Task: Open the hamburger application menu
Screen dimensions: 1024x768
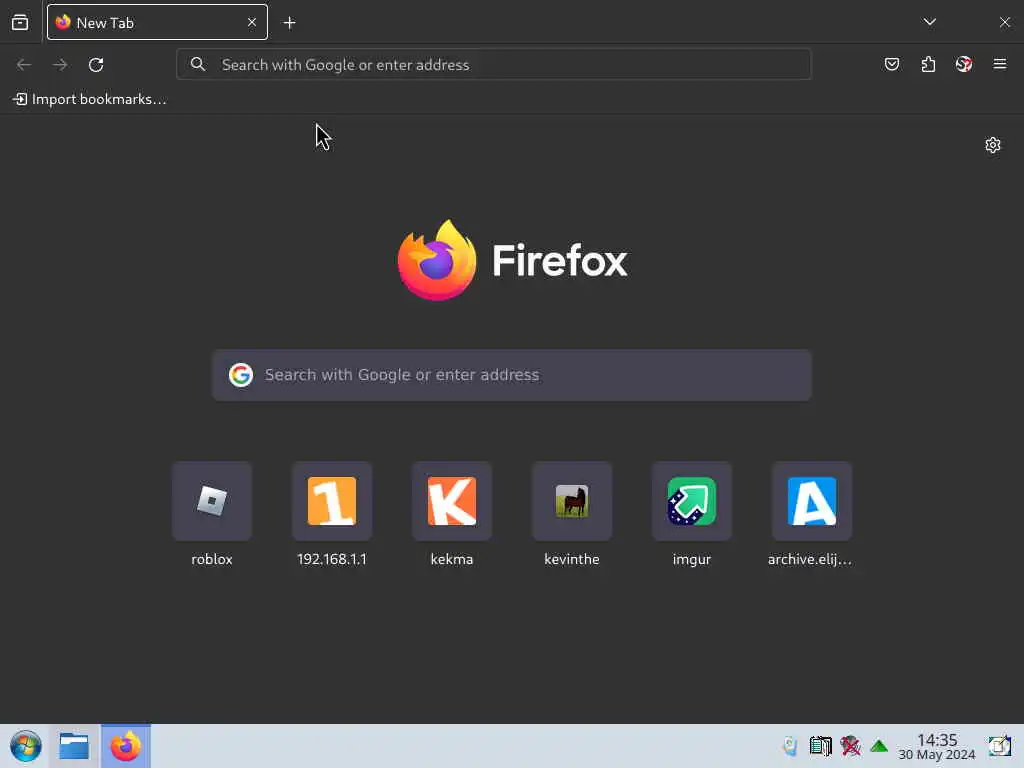Action: coord(1000,64)
